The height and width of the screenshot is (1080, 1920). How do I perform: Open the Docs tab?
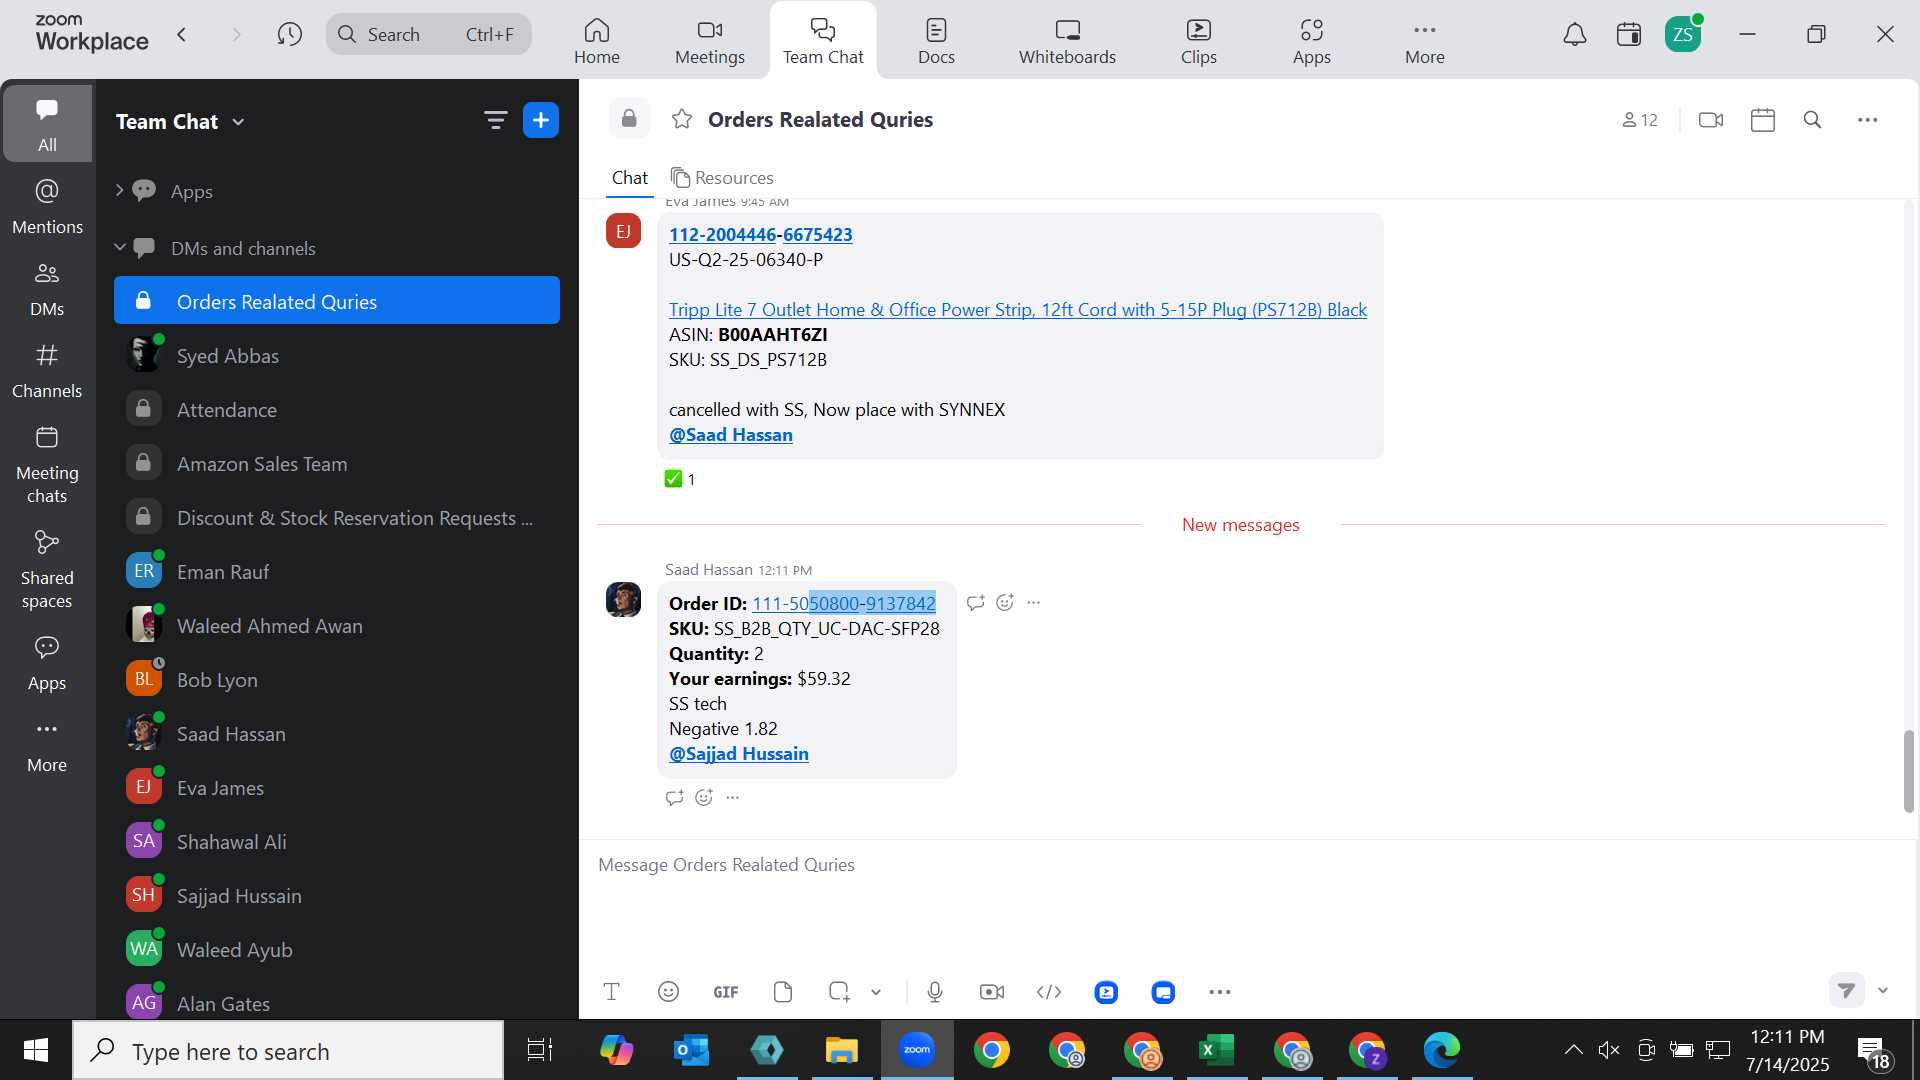937,41
